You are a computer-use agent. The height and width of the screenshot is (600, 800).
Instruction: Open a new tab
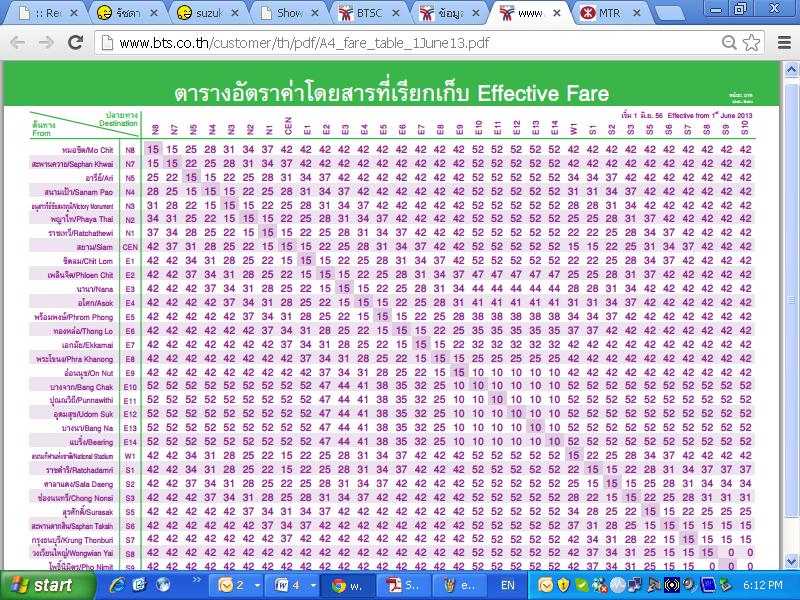(x=669, y=14)
